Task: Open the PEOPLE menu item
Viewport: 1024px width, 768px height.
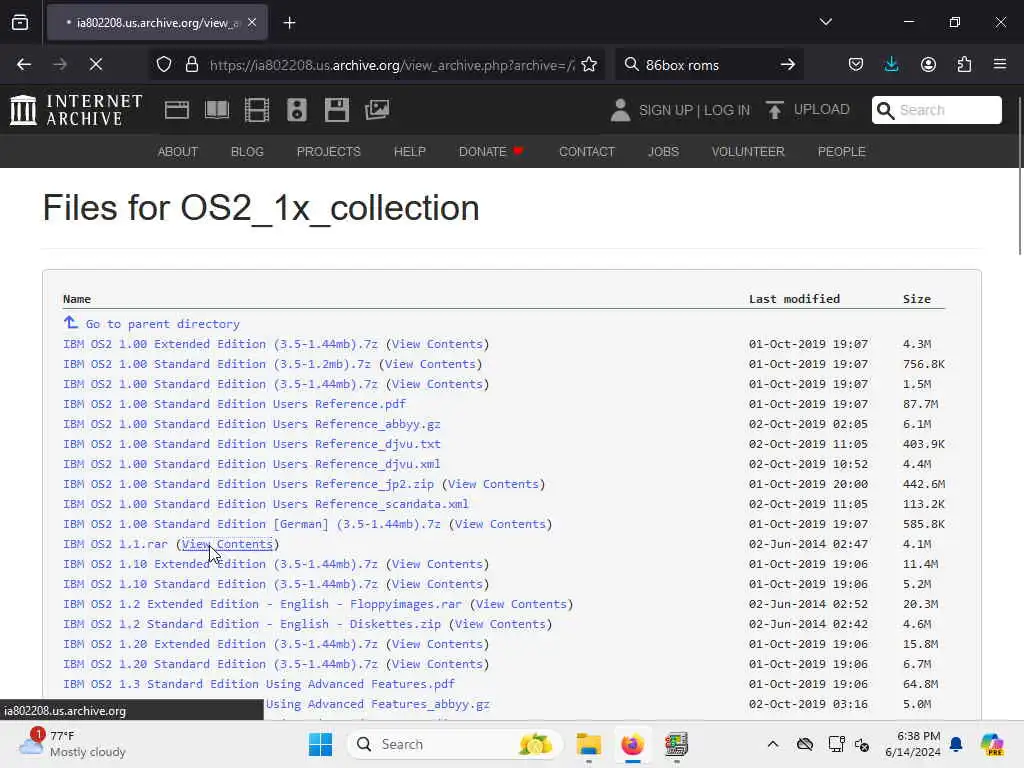Action: coord(841,152)
